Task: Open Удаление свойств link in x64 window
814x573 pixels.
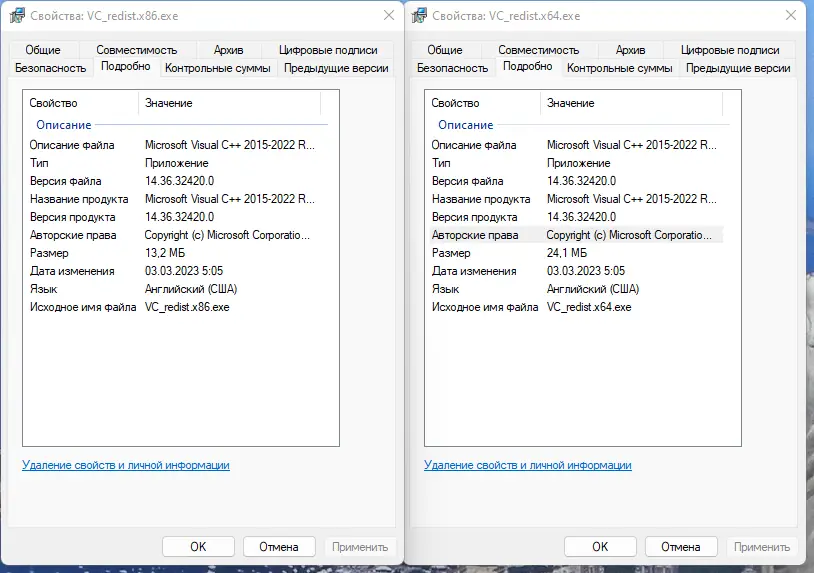Action: point(528,465)
